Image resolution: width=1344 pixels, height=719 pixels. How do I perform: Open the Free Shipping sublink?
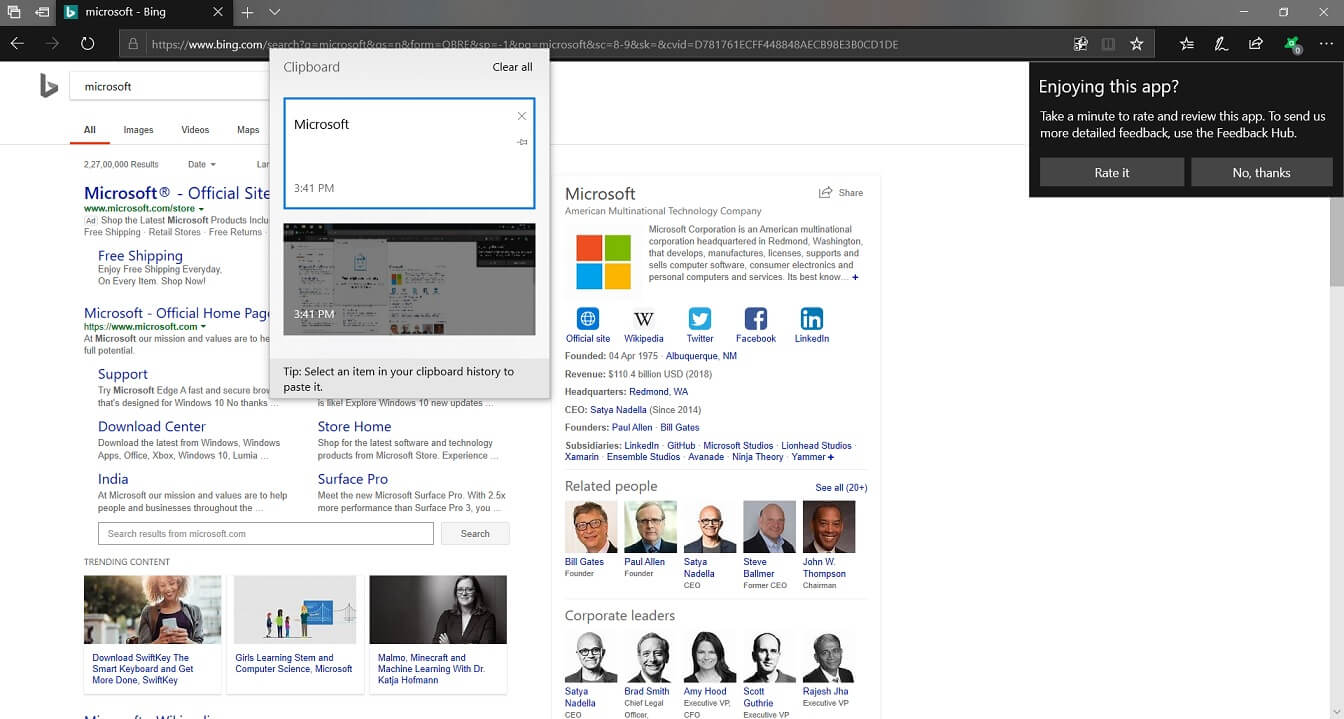point(140,256)
